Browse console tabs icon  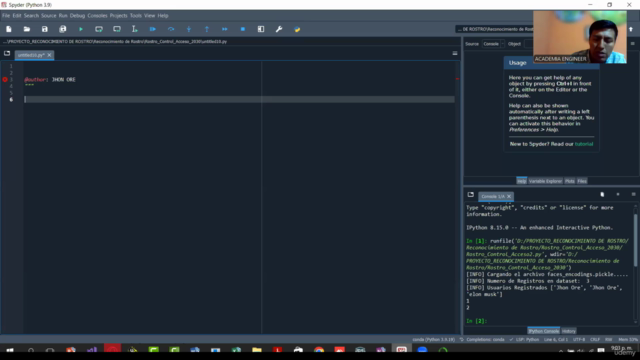click(471, 195)
